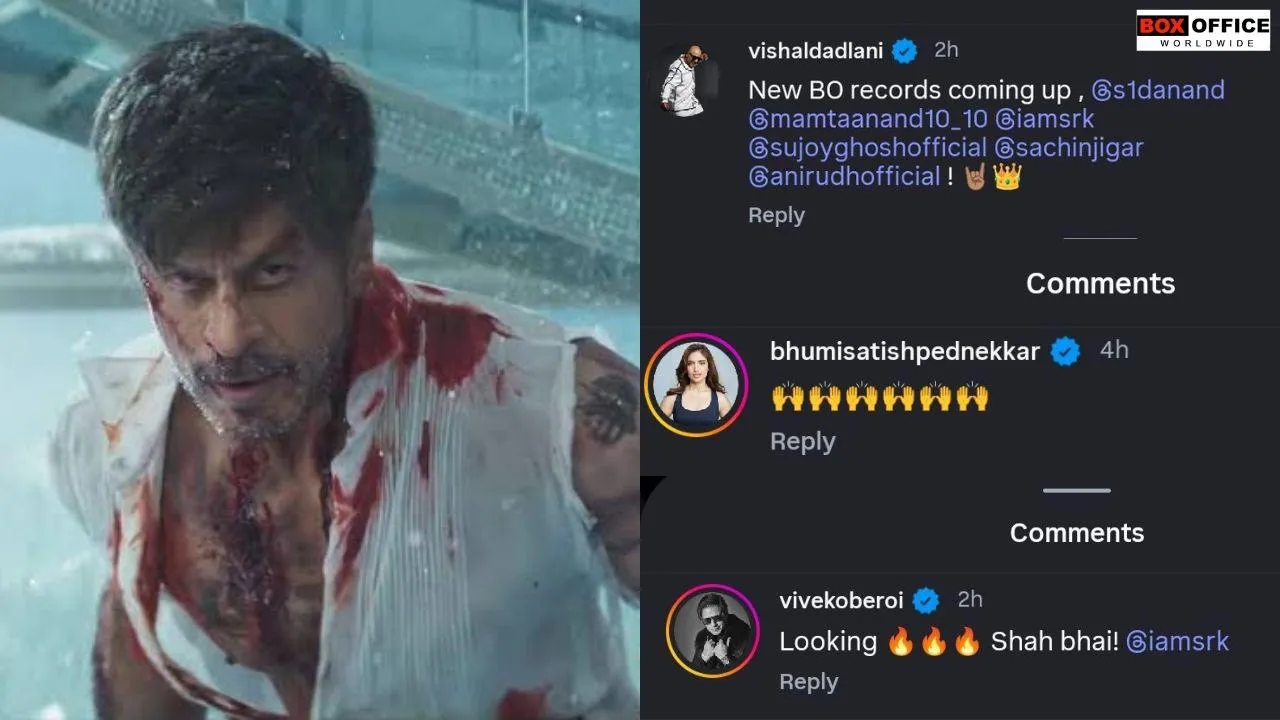Click the bloodied-shirt movie still image

(x=320, y=360)
